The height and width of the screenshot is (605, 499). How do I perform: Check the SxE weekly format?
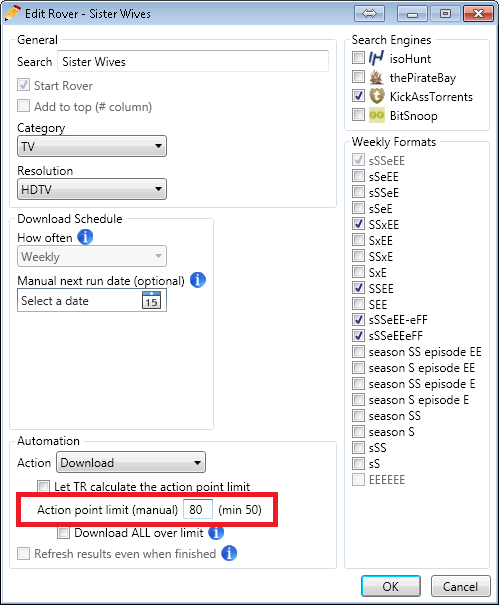[x=358, y=272]
